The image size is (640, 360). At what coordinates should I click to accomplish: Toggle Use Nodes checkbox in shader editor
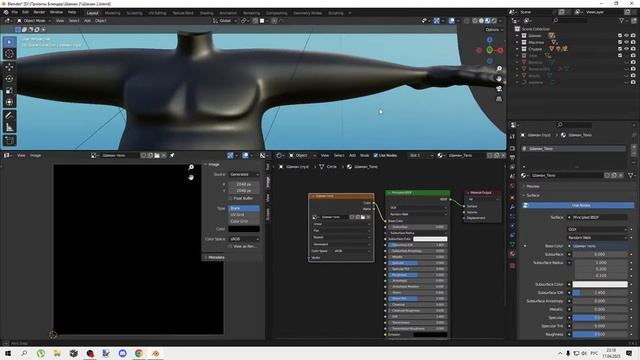(376, 156)
